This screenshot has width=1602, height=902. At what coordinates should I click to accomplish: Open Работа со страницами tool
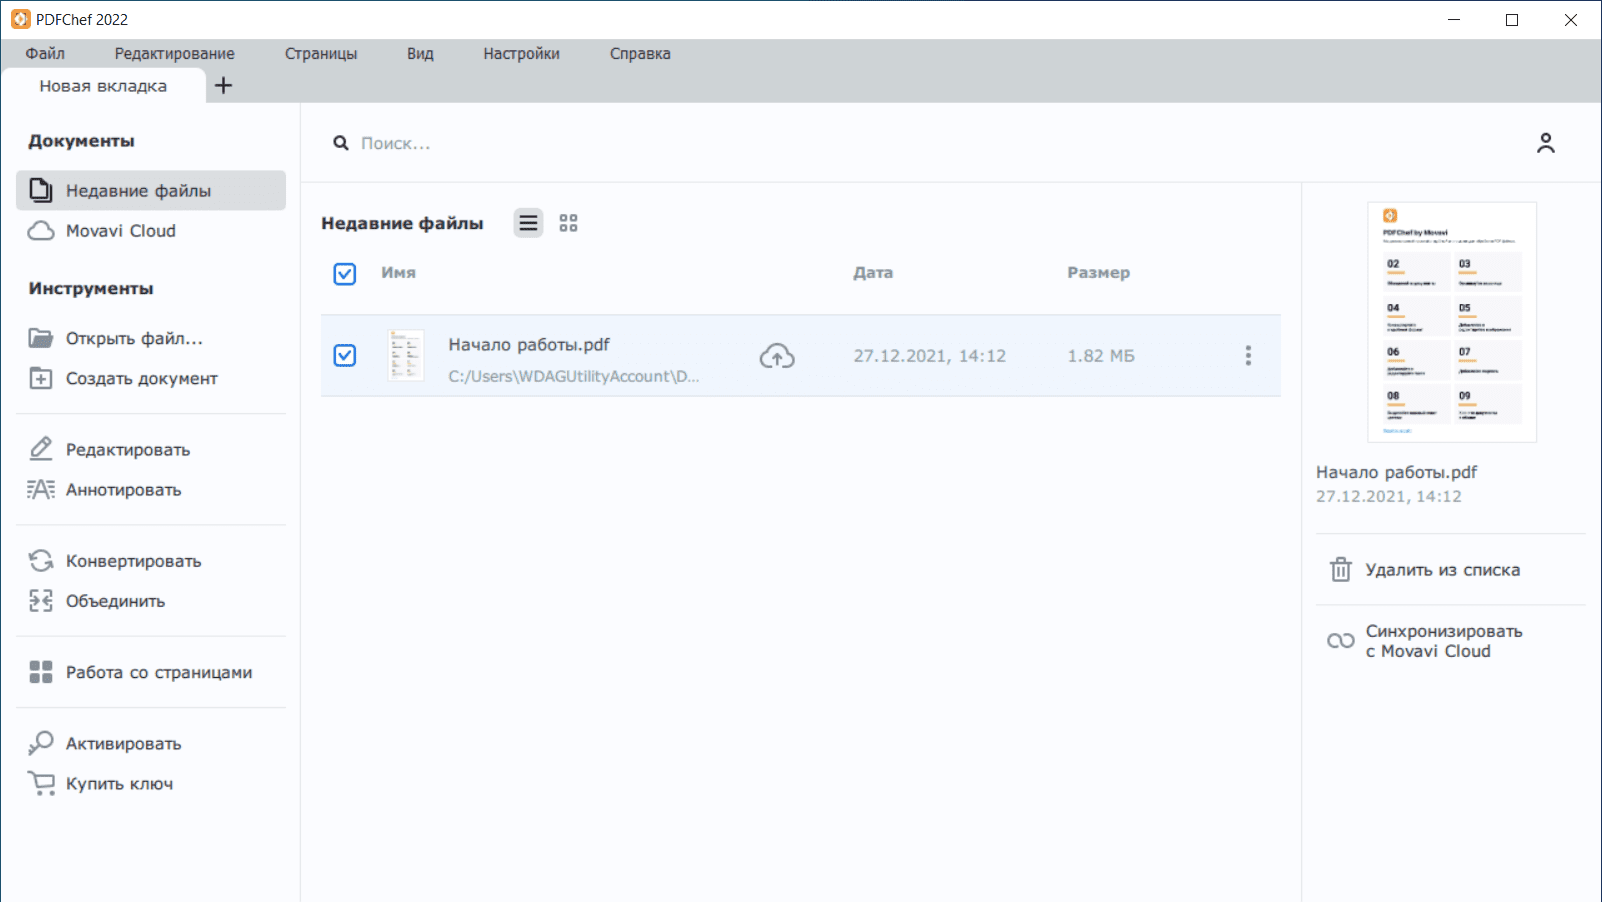coord(151,672)
